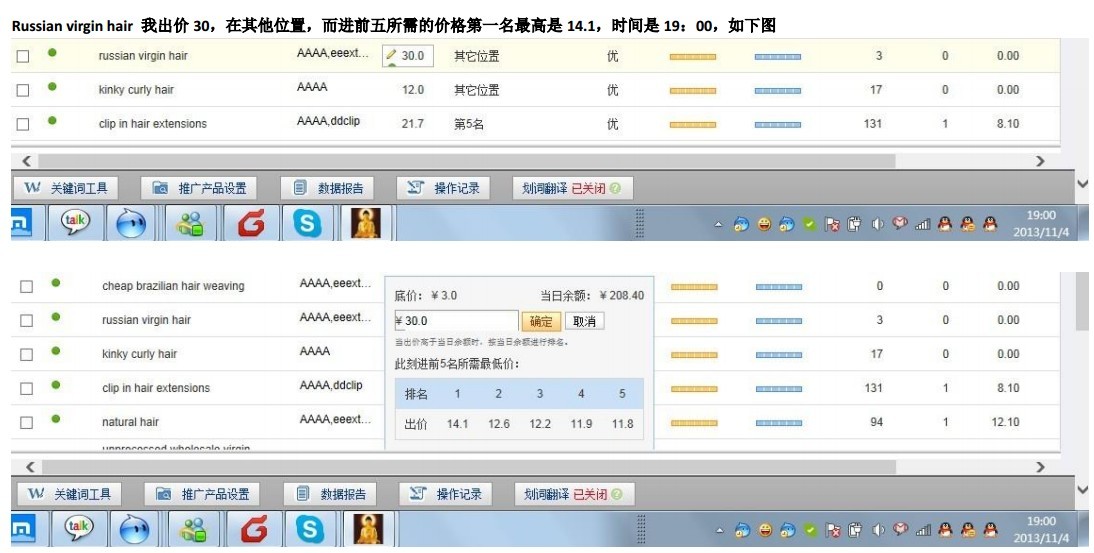Click the blue score bar in the natural hair row

pyautogui.click(x=778, y=423)
